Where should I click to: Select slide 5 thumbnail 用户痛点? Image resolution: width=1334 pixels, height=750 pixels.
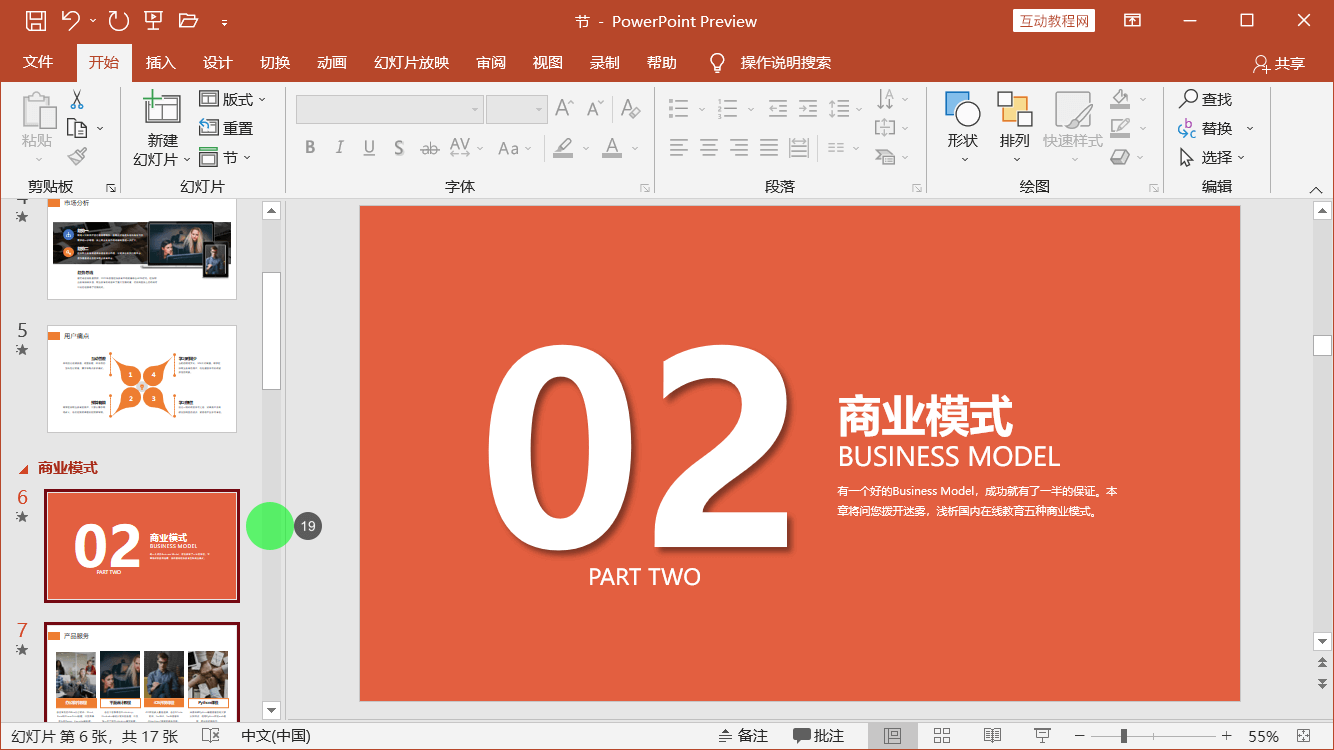coord(142,379)
